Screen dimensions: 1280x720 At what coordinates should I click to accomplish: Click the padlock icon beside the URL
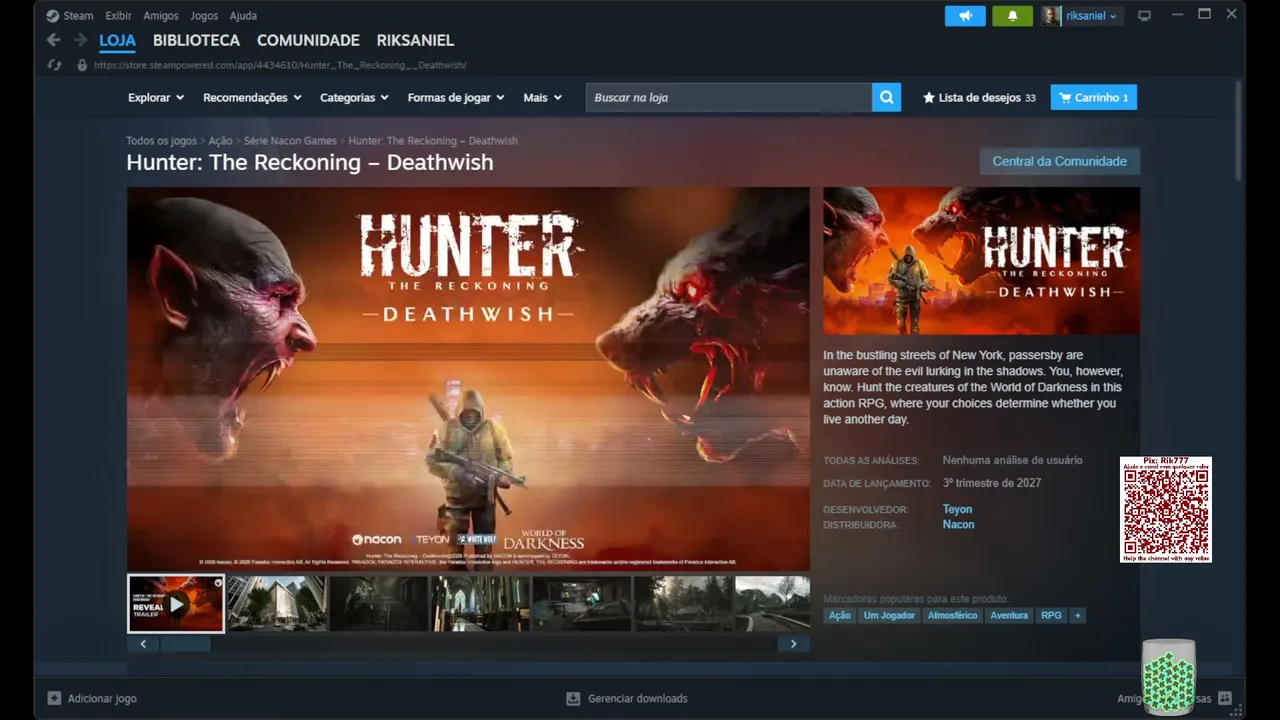click(82, 65)
